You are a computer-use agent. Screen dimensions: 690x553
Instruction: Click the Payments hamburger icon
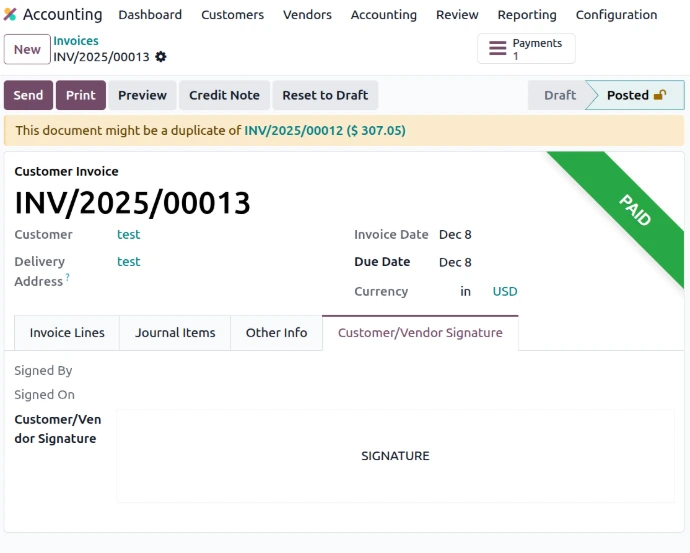497,49
